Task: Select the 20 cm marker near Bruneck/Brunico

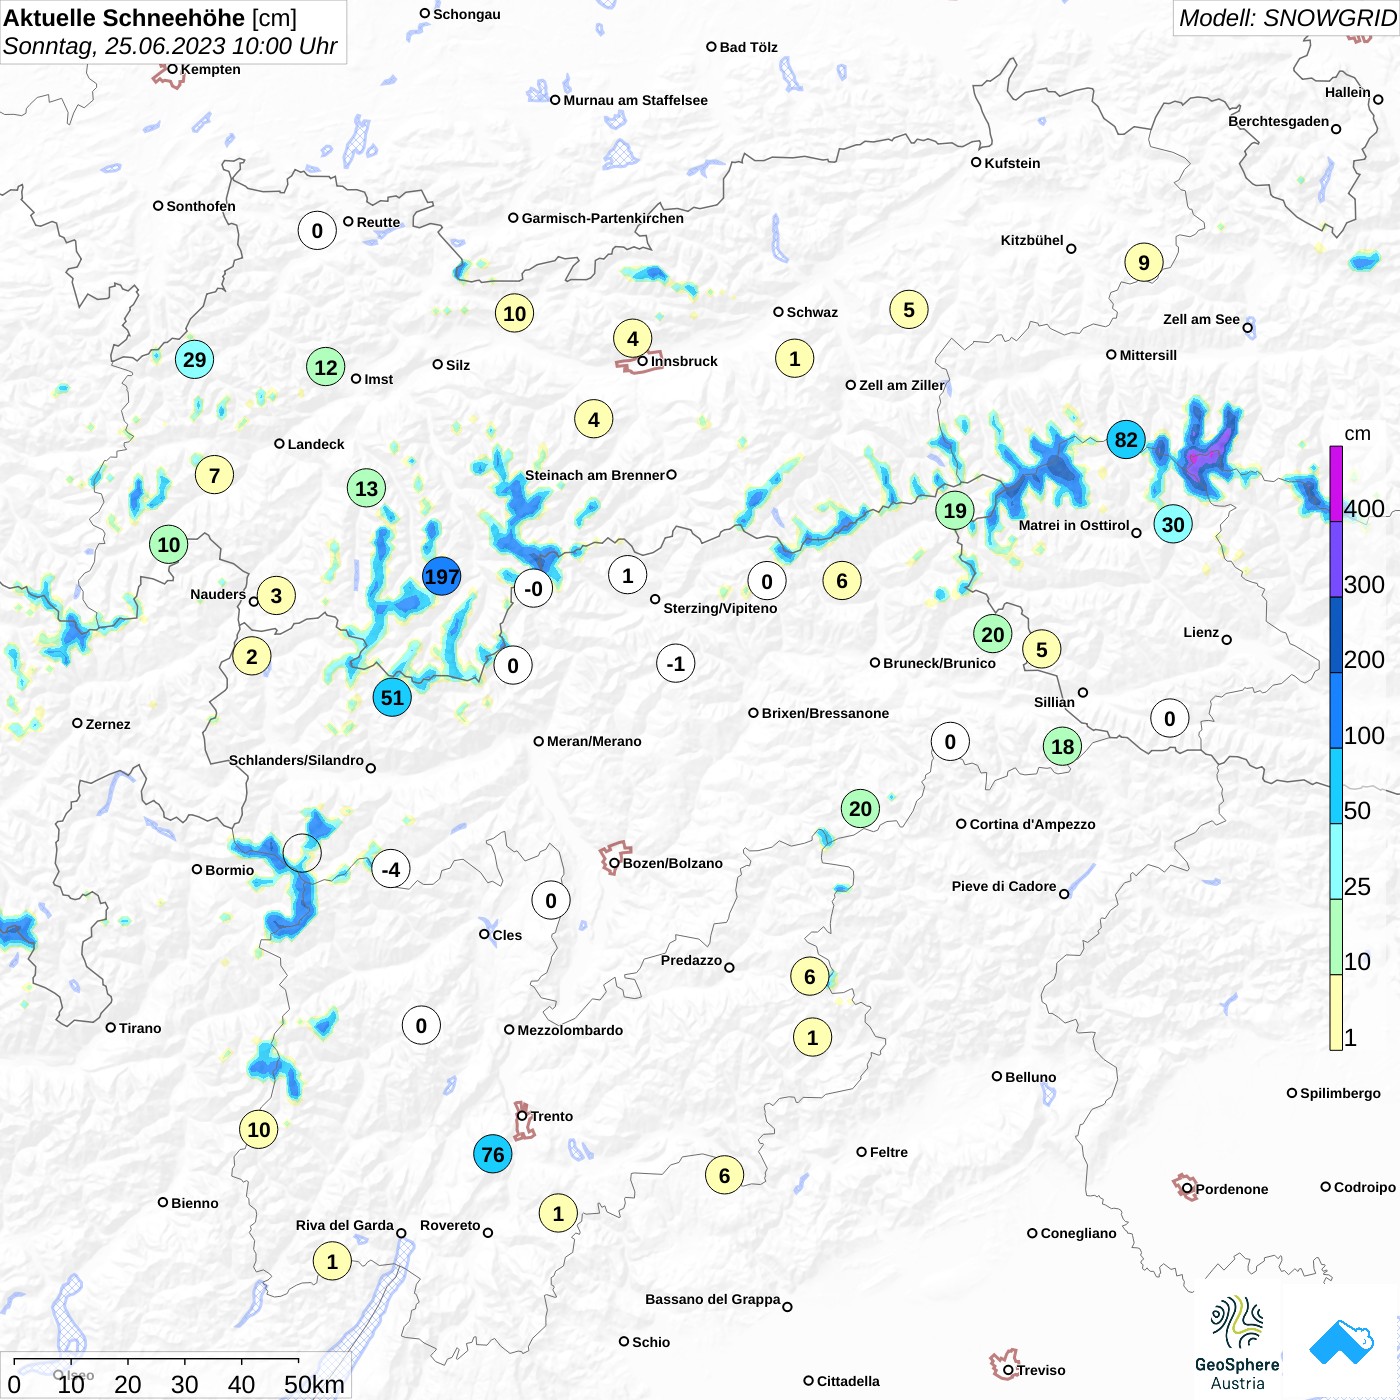Action: tap(992, 634)
